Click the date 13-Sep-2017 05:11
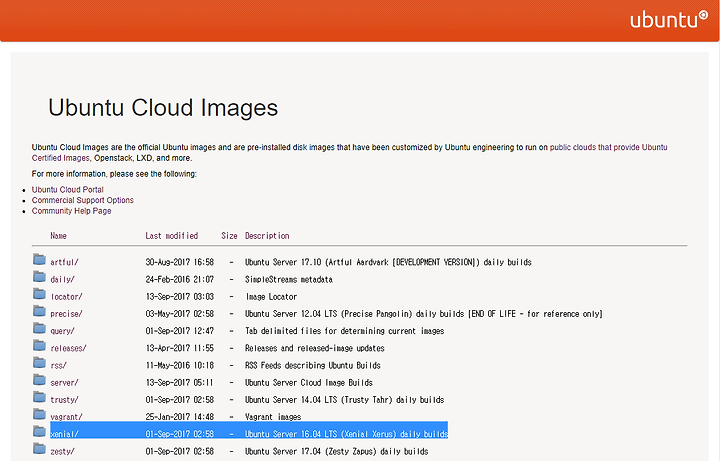 click(x=180, y=382)
